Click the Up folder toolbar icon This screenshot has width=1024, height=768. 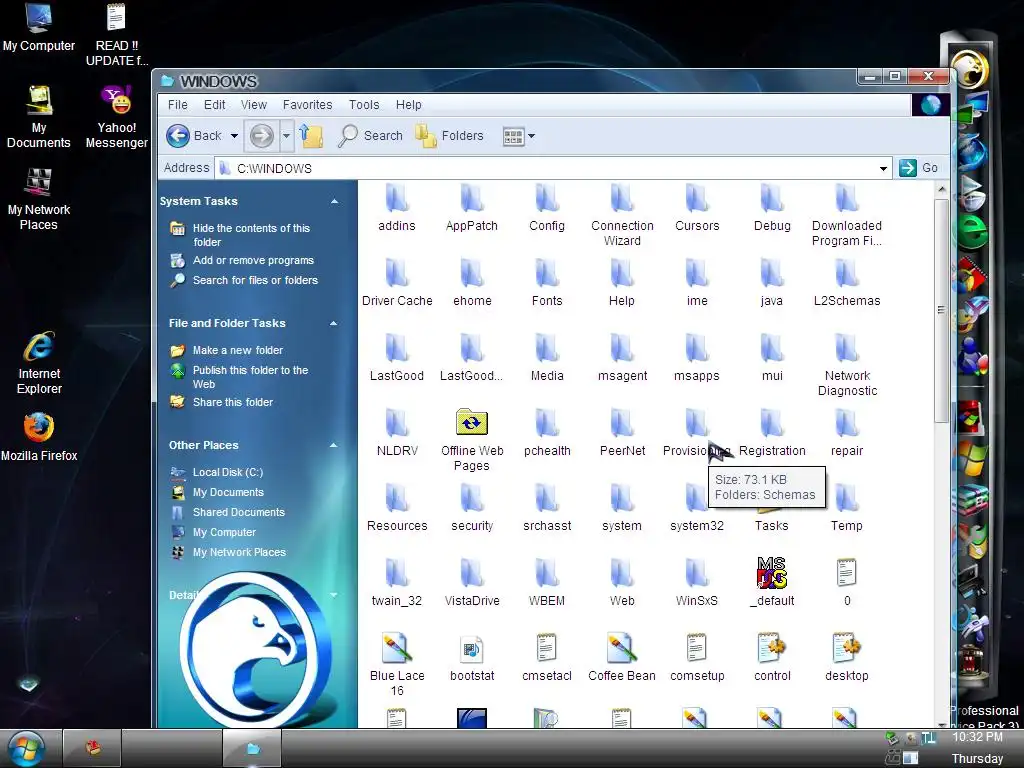312,136
